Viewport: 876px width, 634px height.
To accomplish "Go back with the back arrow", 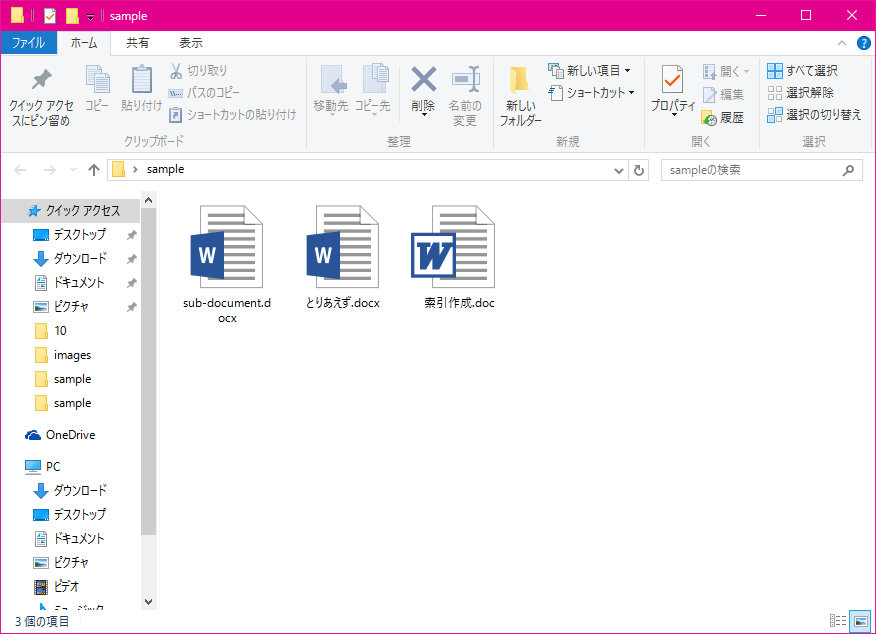I will [20, 170].
